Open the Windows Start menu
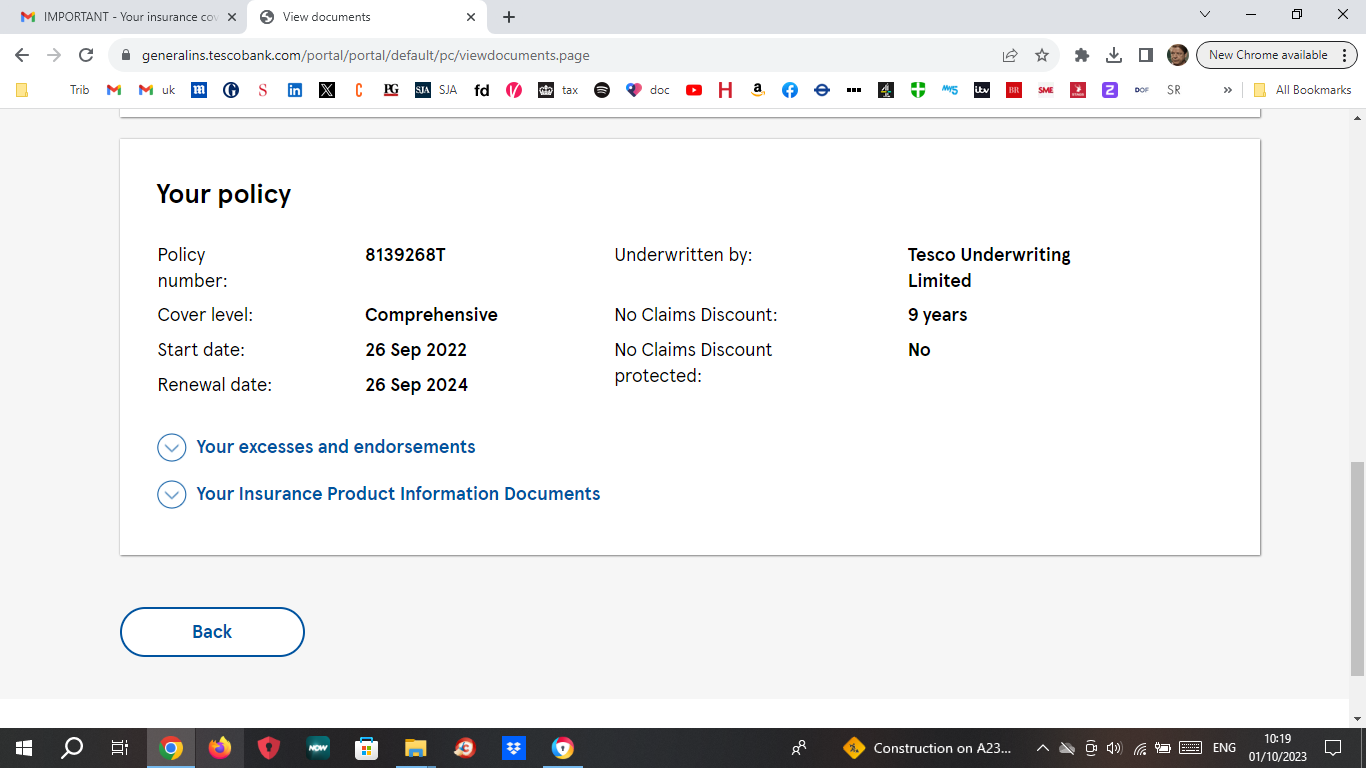Viewport: 1366px width, 768px height. 24,748
